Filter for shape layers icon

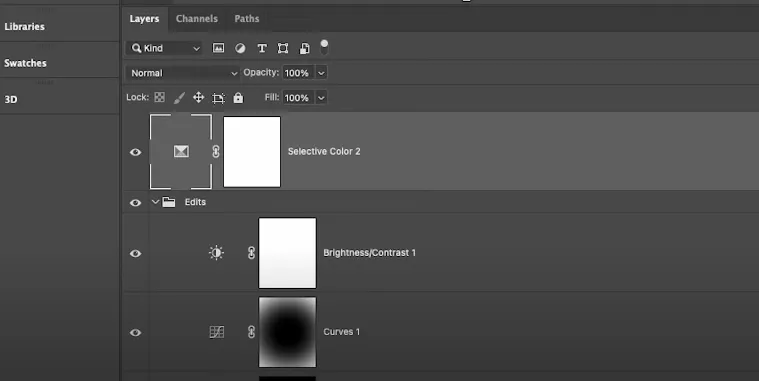(283, 48)
